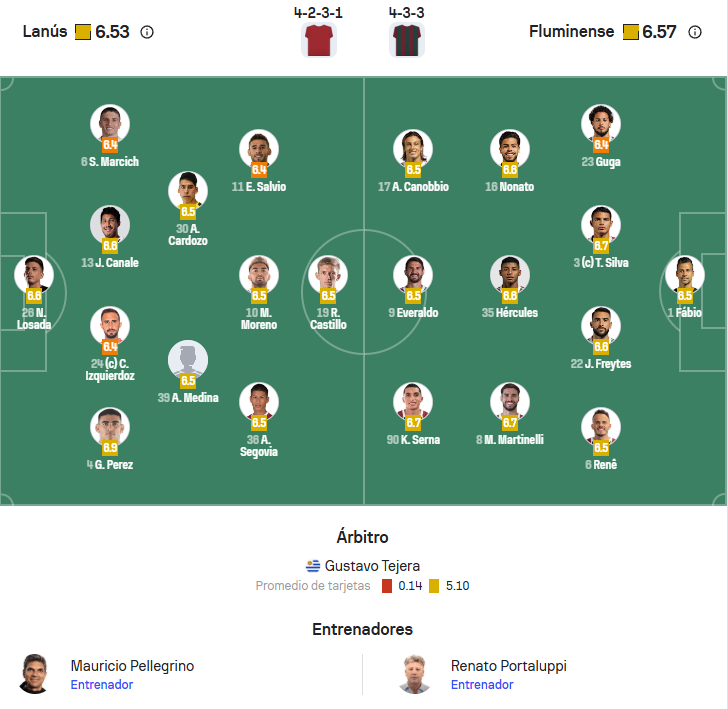Click the red card average swatch

click(x=387, y=586)
